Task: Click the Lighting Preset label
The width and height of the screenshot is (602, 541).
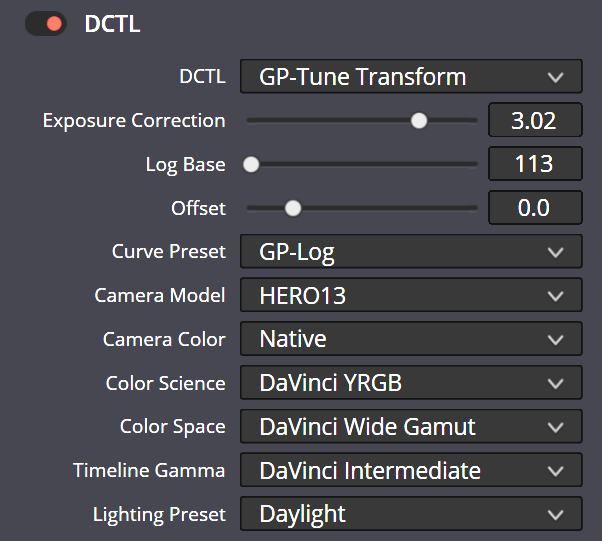Action: [159, 515]
